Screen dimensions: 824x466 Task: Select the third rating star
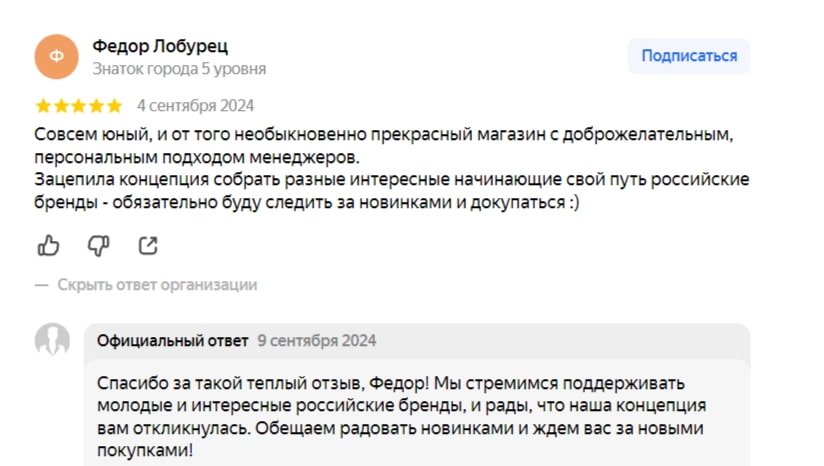coord(79,106)
